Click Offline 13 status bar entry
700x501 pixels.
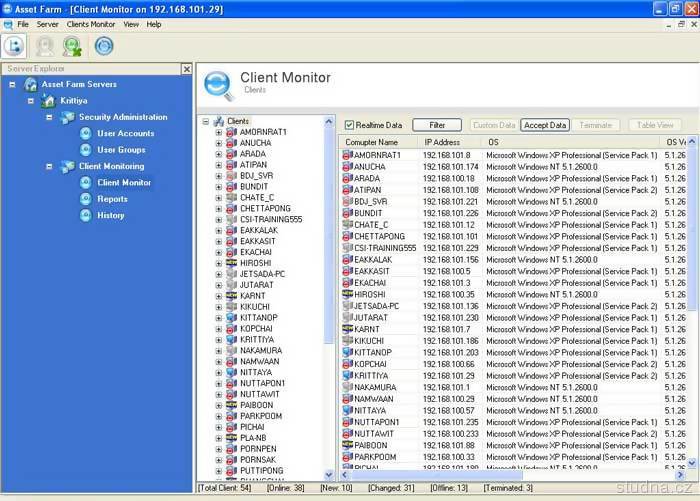point(449,488)
